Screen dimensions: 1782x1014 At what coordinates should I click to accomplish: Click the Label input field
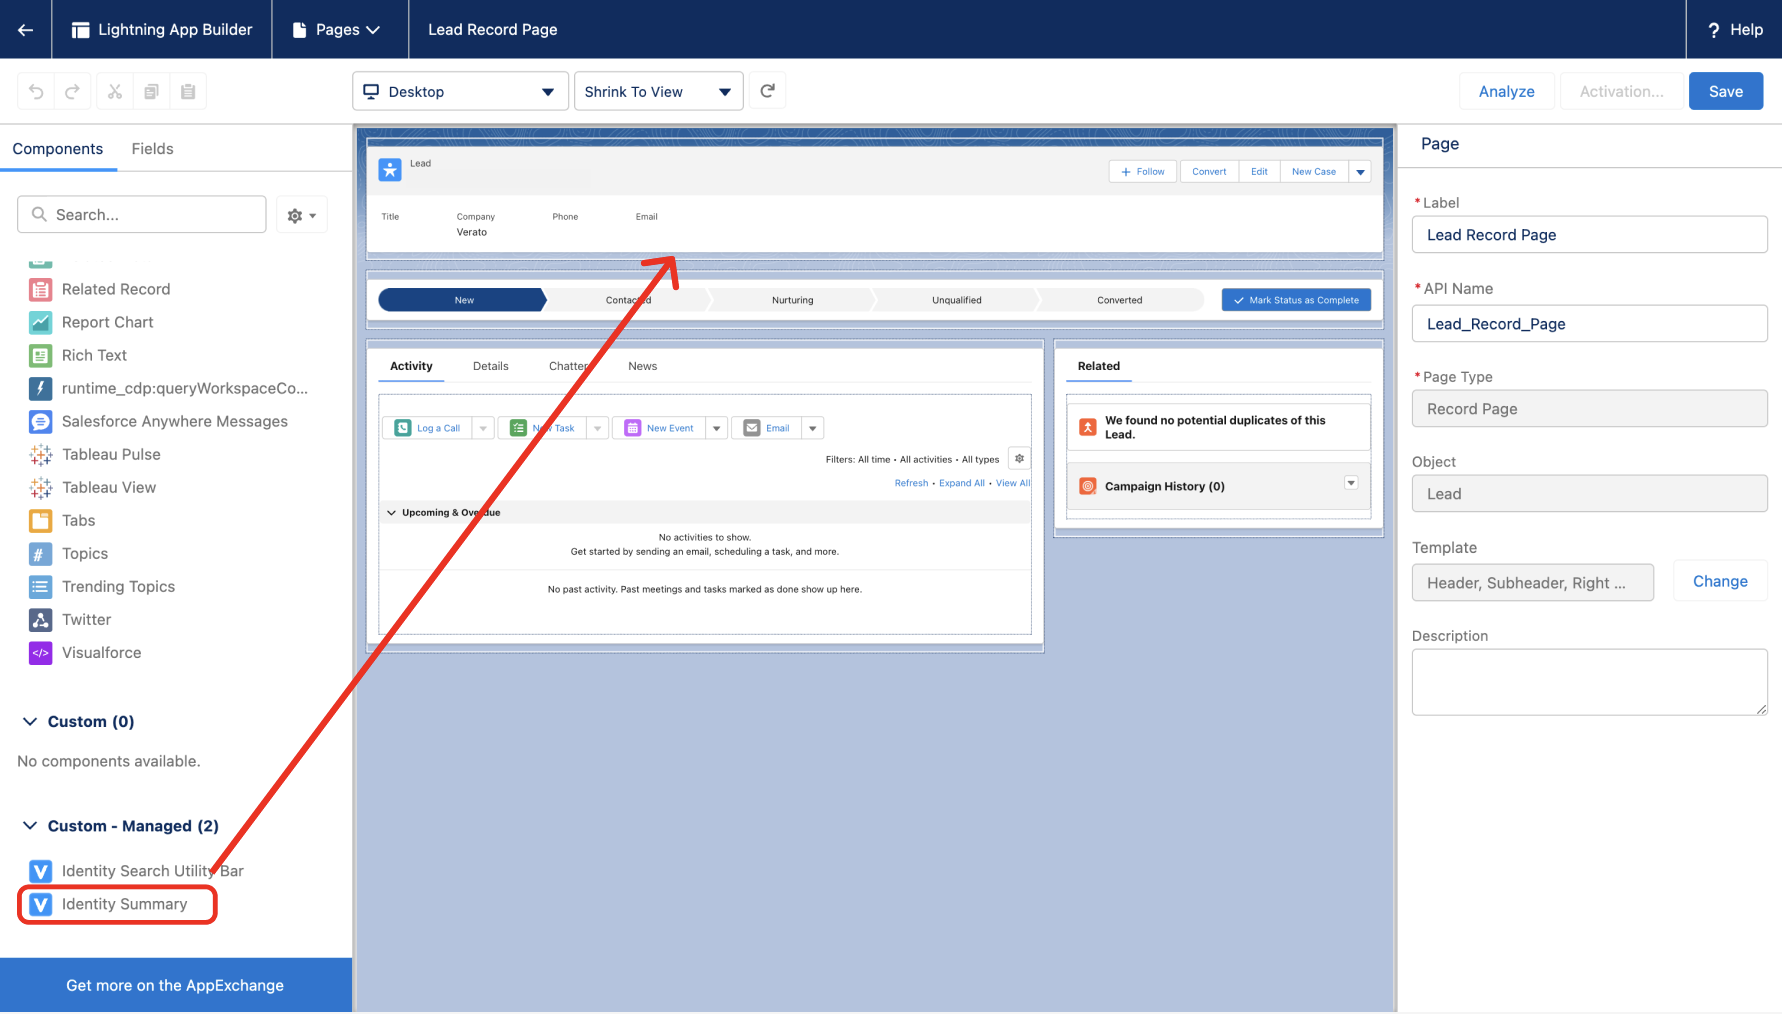pos(1589,235)
